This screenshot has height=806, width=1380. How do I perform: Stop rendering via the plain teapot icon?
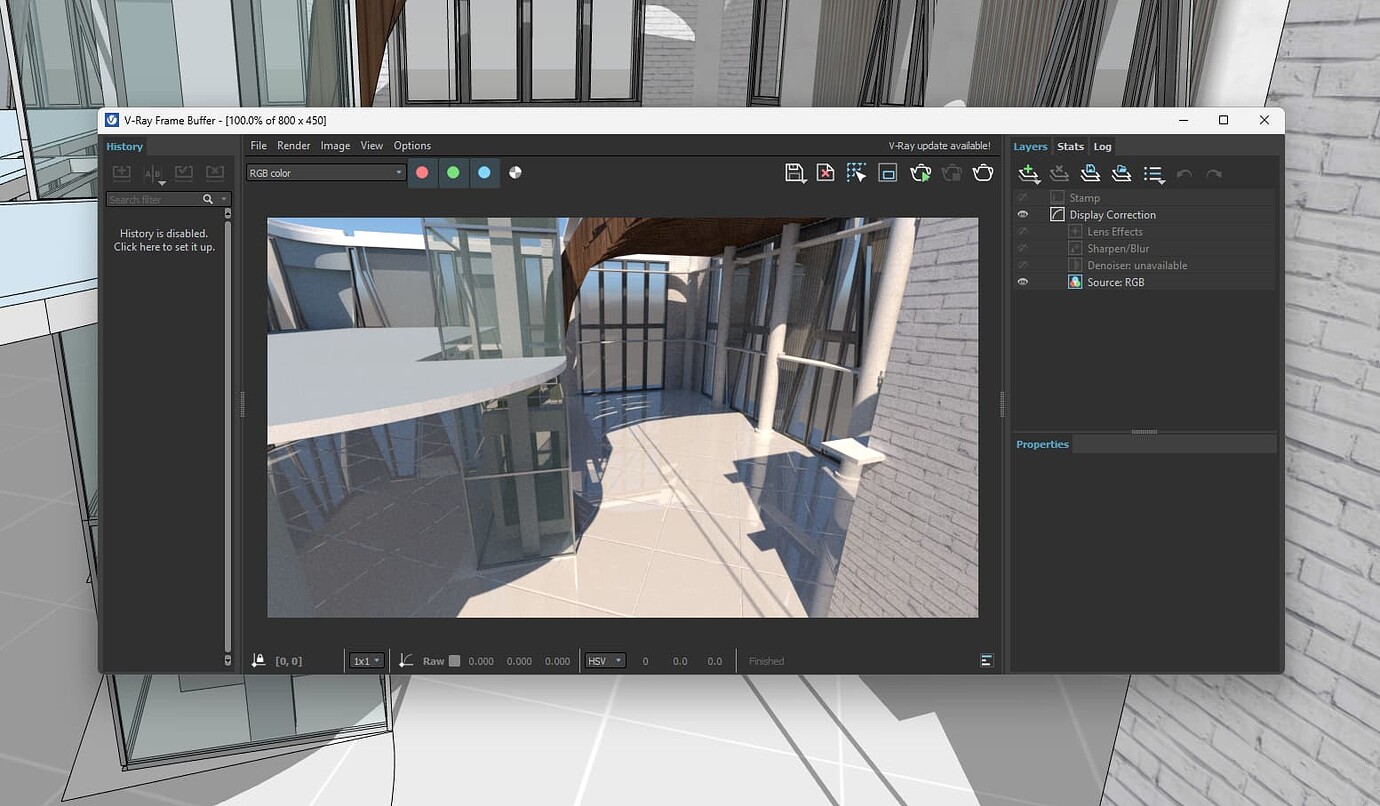983,172
